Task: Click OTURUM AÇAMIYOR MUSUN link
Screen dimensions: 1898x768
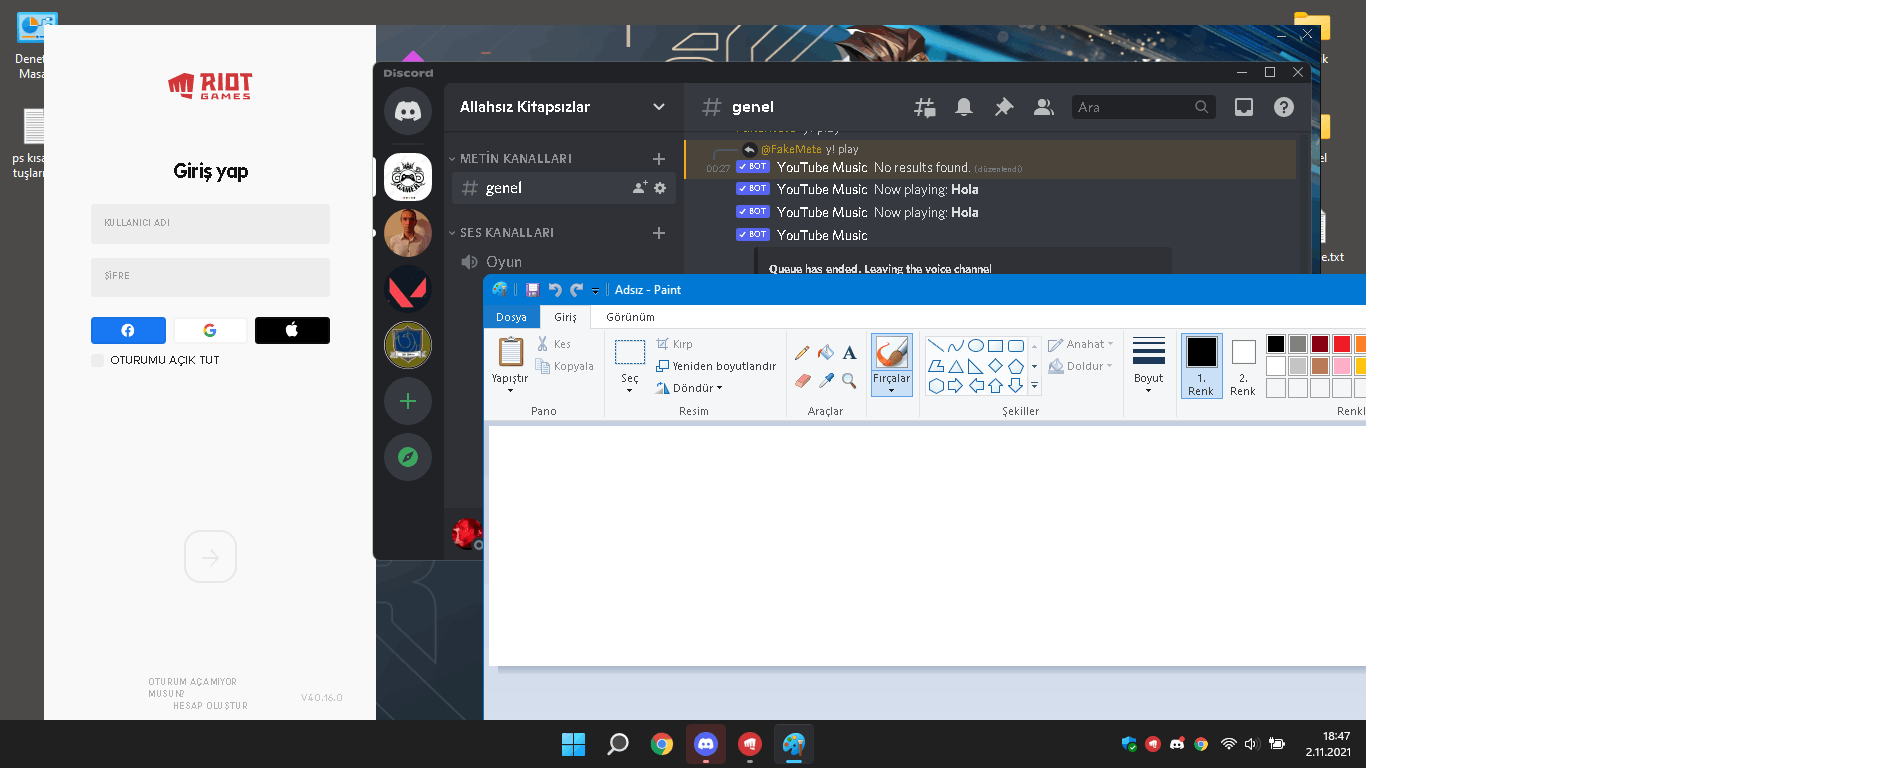Action: click(192, 688)
